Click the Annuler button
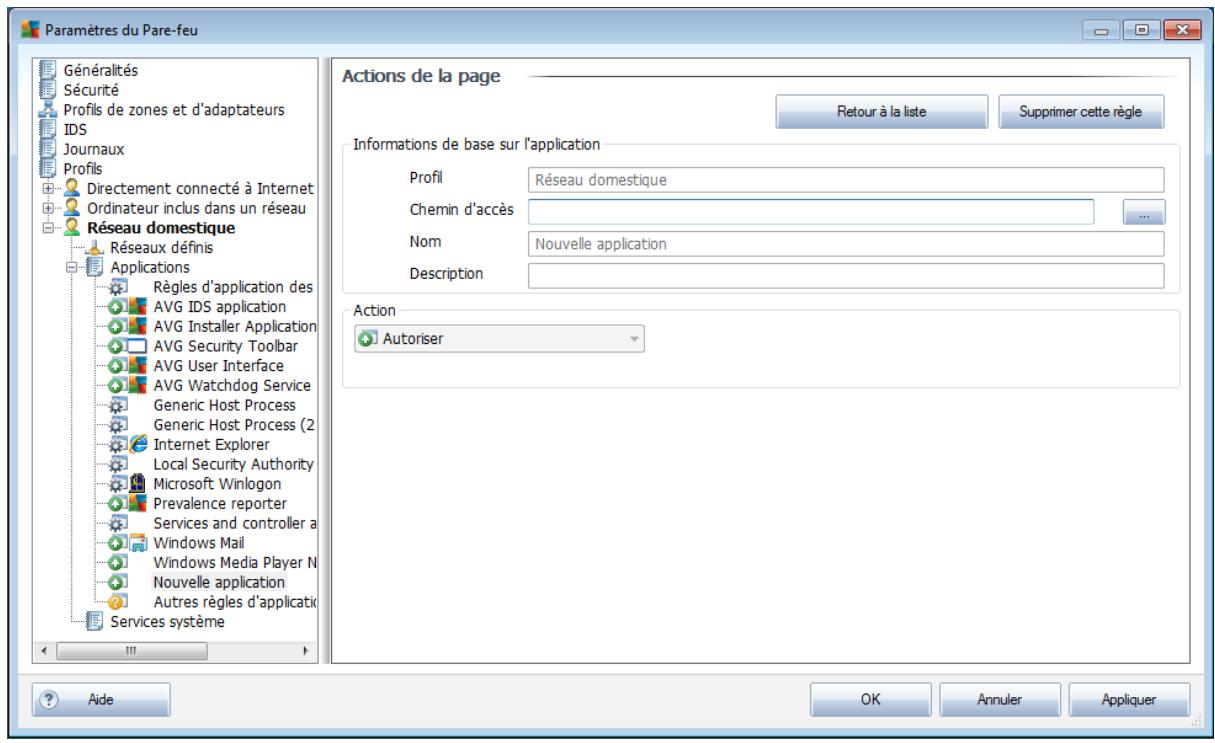Viewport: 1215px width, 743px height. [x=999, y=701]
